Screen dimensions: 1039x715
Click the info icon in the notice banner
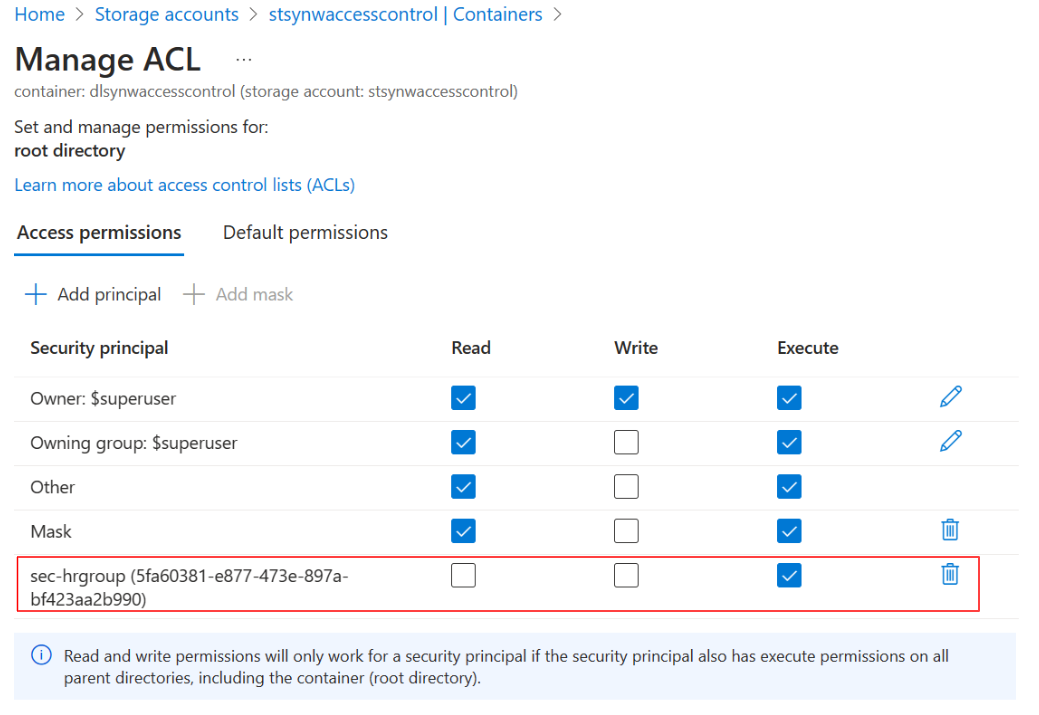[x=40, y=655]
